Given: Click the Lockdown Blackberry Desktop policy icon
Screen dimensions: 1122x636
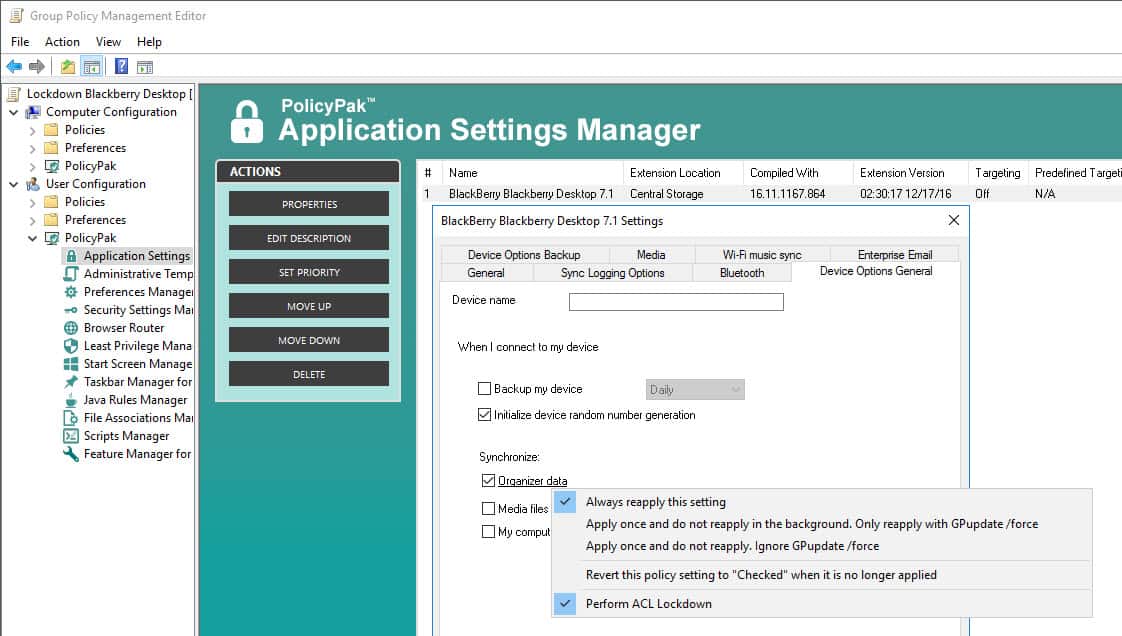Looking at the screenshot, I should pyautogui.click(x=14, y=94).
